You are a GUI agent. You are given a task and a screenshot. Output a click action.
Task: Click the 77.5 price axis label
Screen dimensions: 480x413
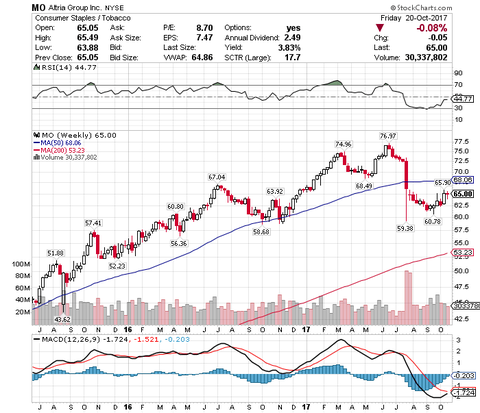coord(462,141)
